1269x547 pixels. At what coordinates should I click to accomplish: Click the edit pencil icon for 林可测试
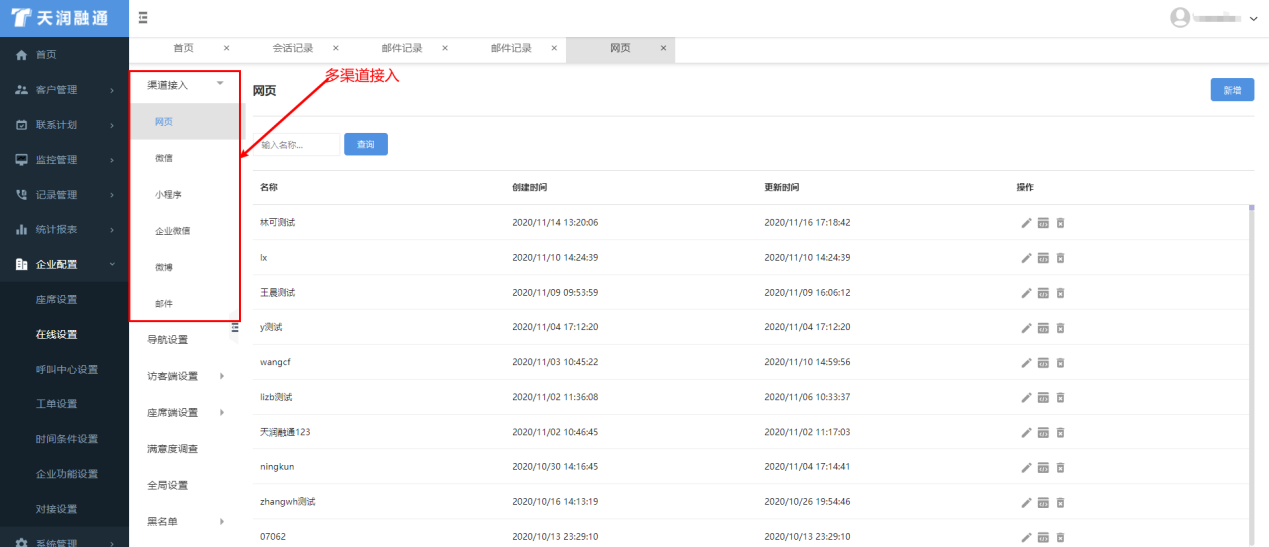coord(1026,222)
